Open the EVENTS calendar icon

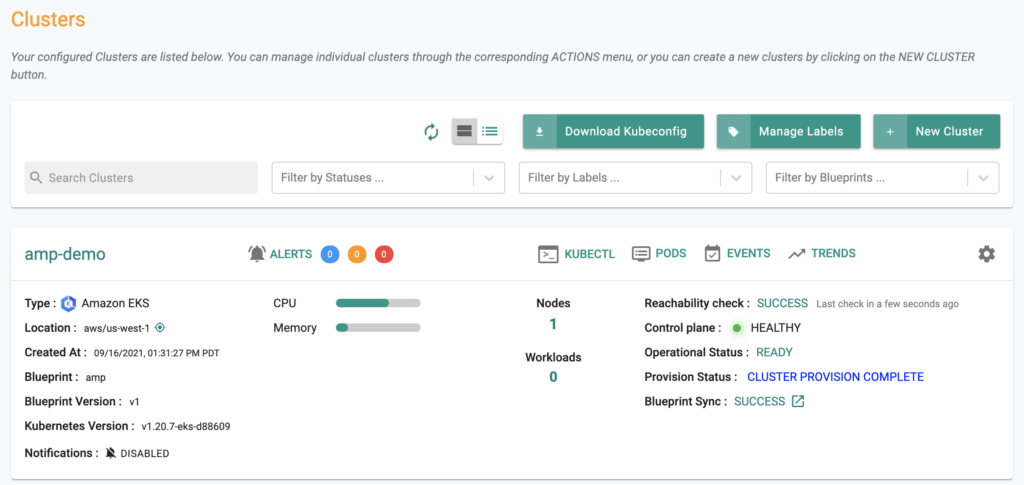pyautogui.click(x=713, y=254)
